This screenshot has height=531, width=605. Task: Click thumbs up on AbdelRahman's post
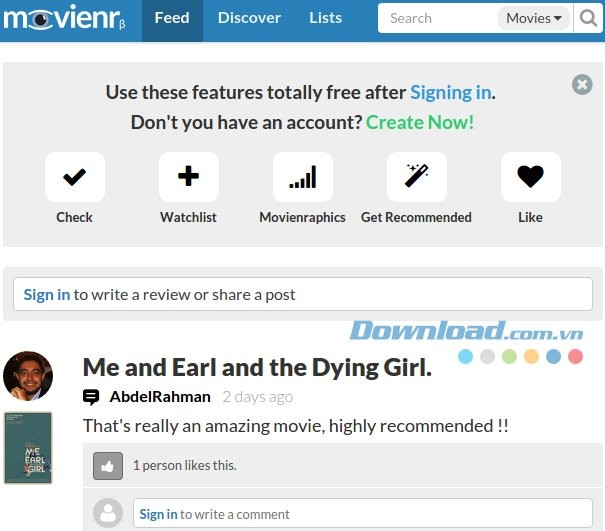coord(108,466)
